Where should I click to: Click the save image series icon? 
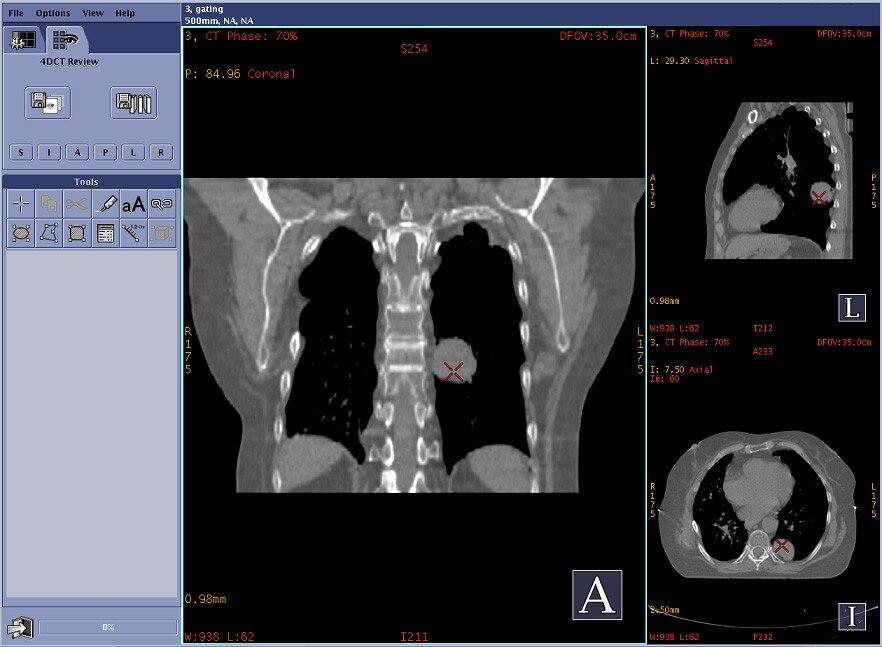133,103
